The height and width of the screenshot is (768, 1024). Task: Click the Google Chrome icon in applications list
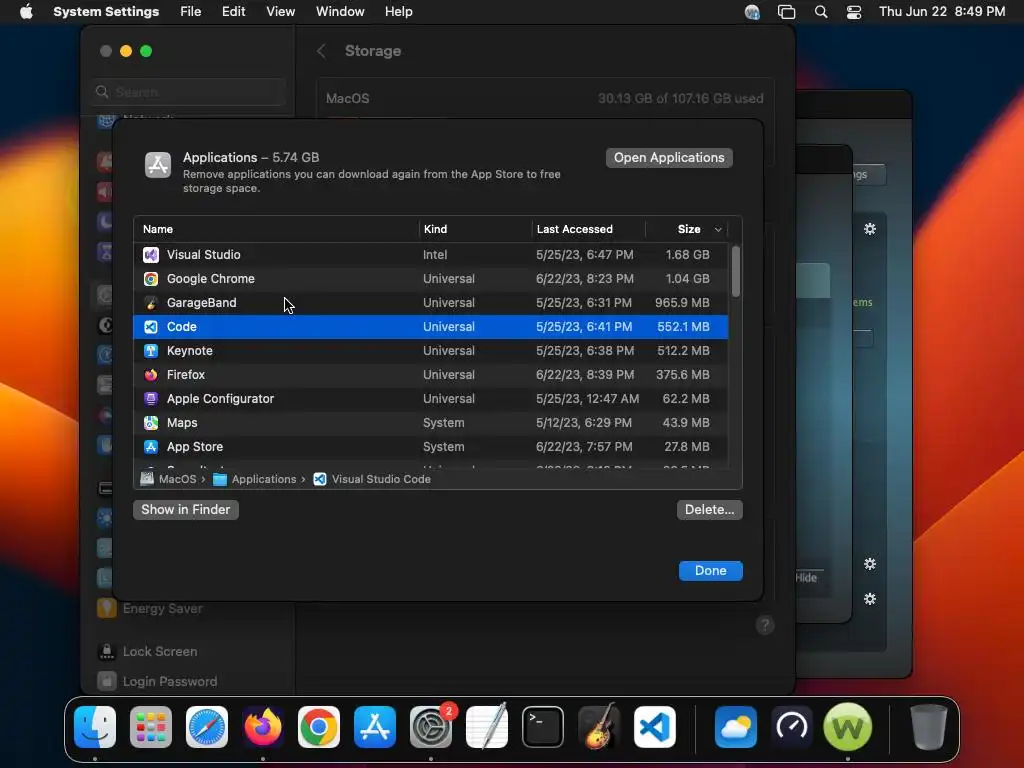tap(151, 279)
